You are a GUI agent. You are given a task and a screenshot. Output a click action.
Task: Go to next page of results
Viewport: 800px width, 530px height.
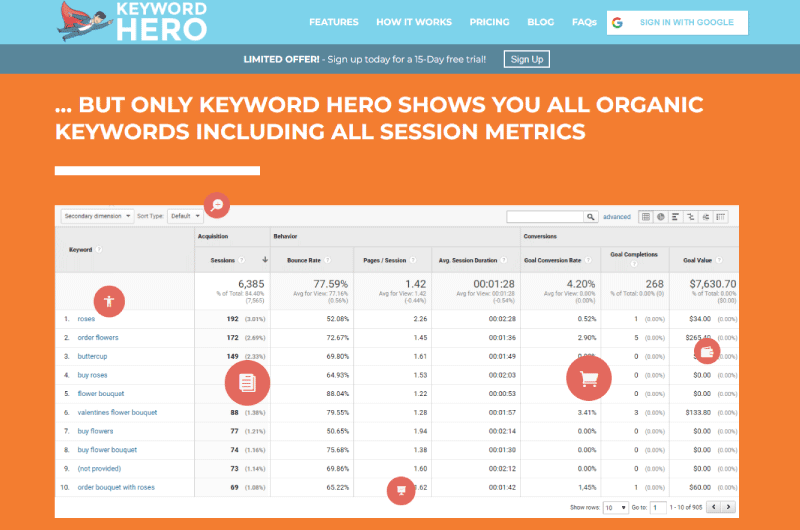point(729,507)
